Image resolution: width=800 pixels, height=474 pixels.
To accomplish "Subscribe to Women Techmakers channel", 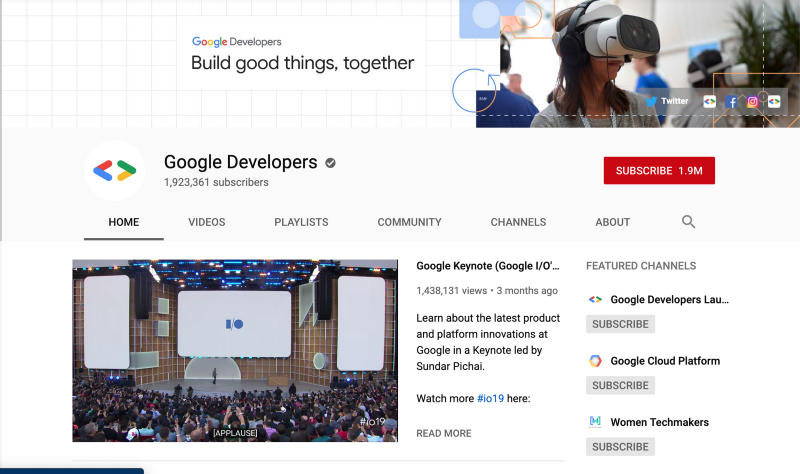I will coord(620,446).
